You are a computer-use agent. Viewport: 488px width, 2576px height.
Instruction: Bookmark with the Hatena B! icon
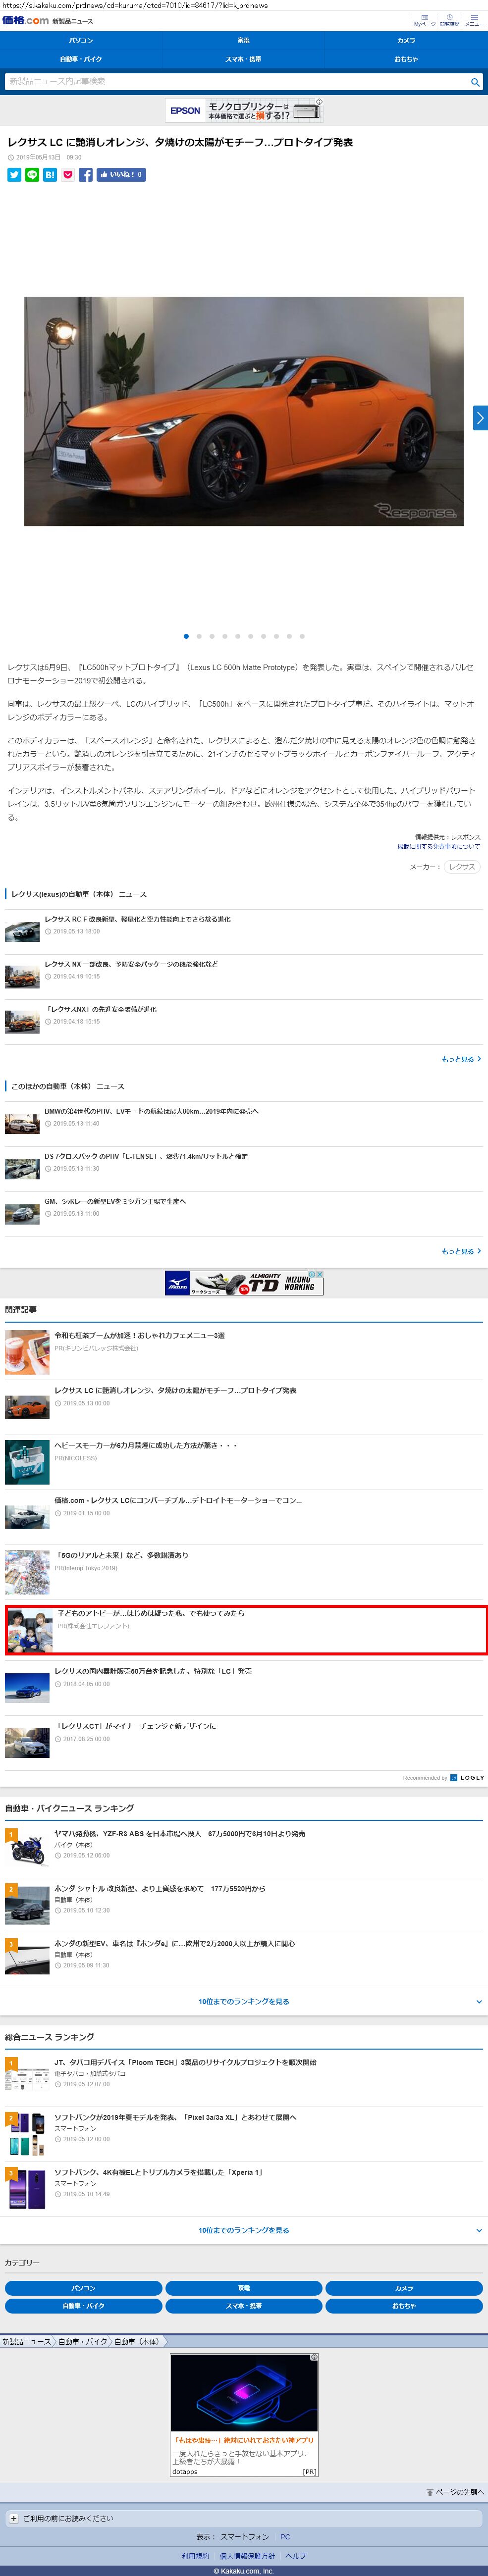(50, 174)
